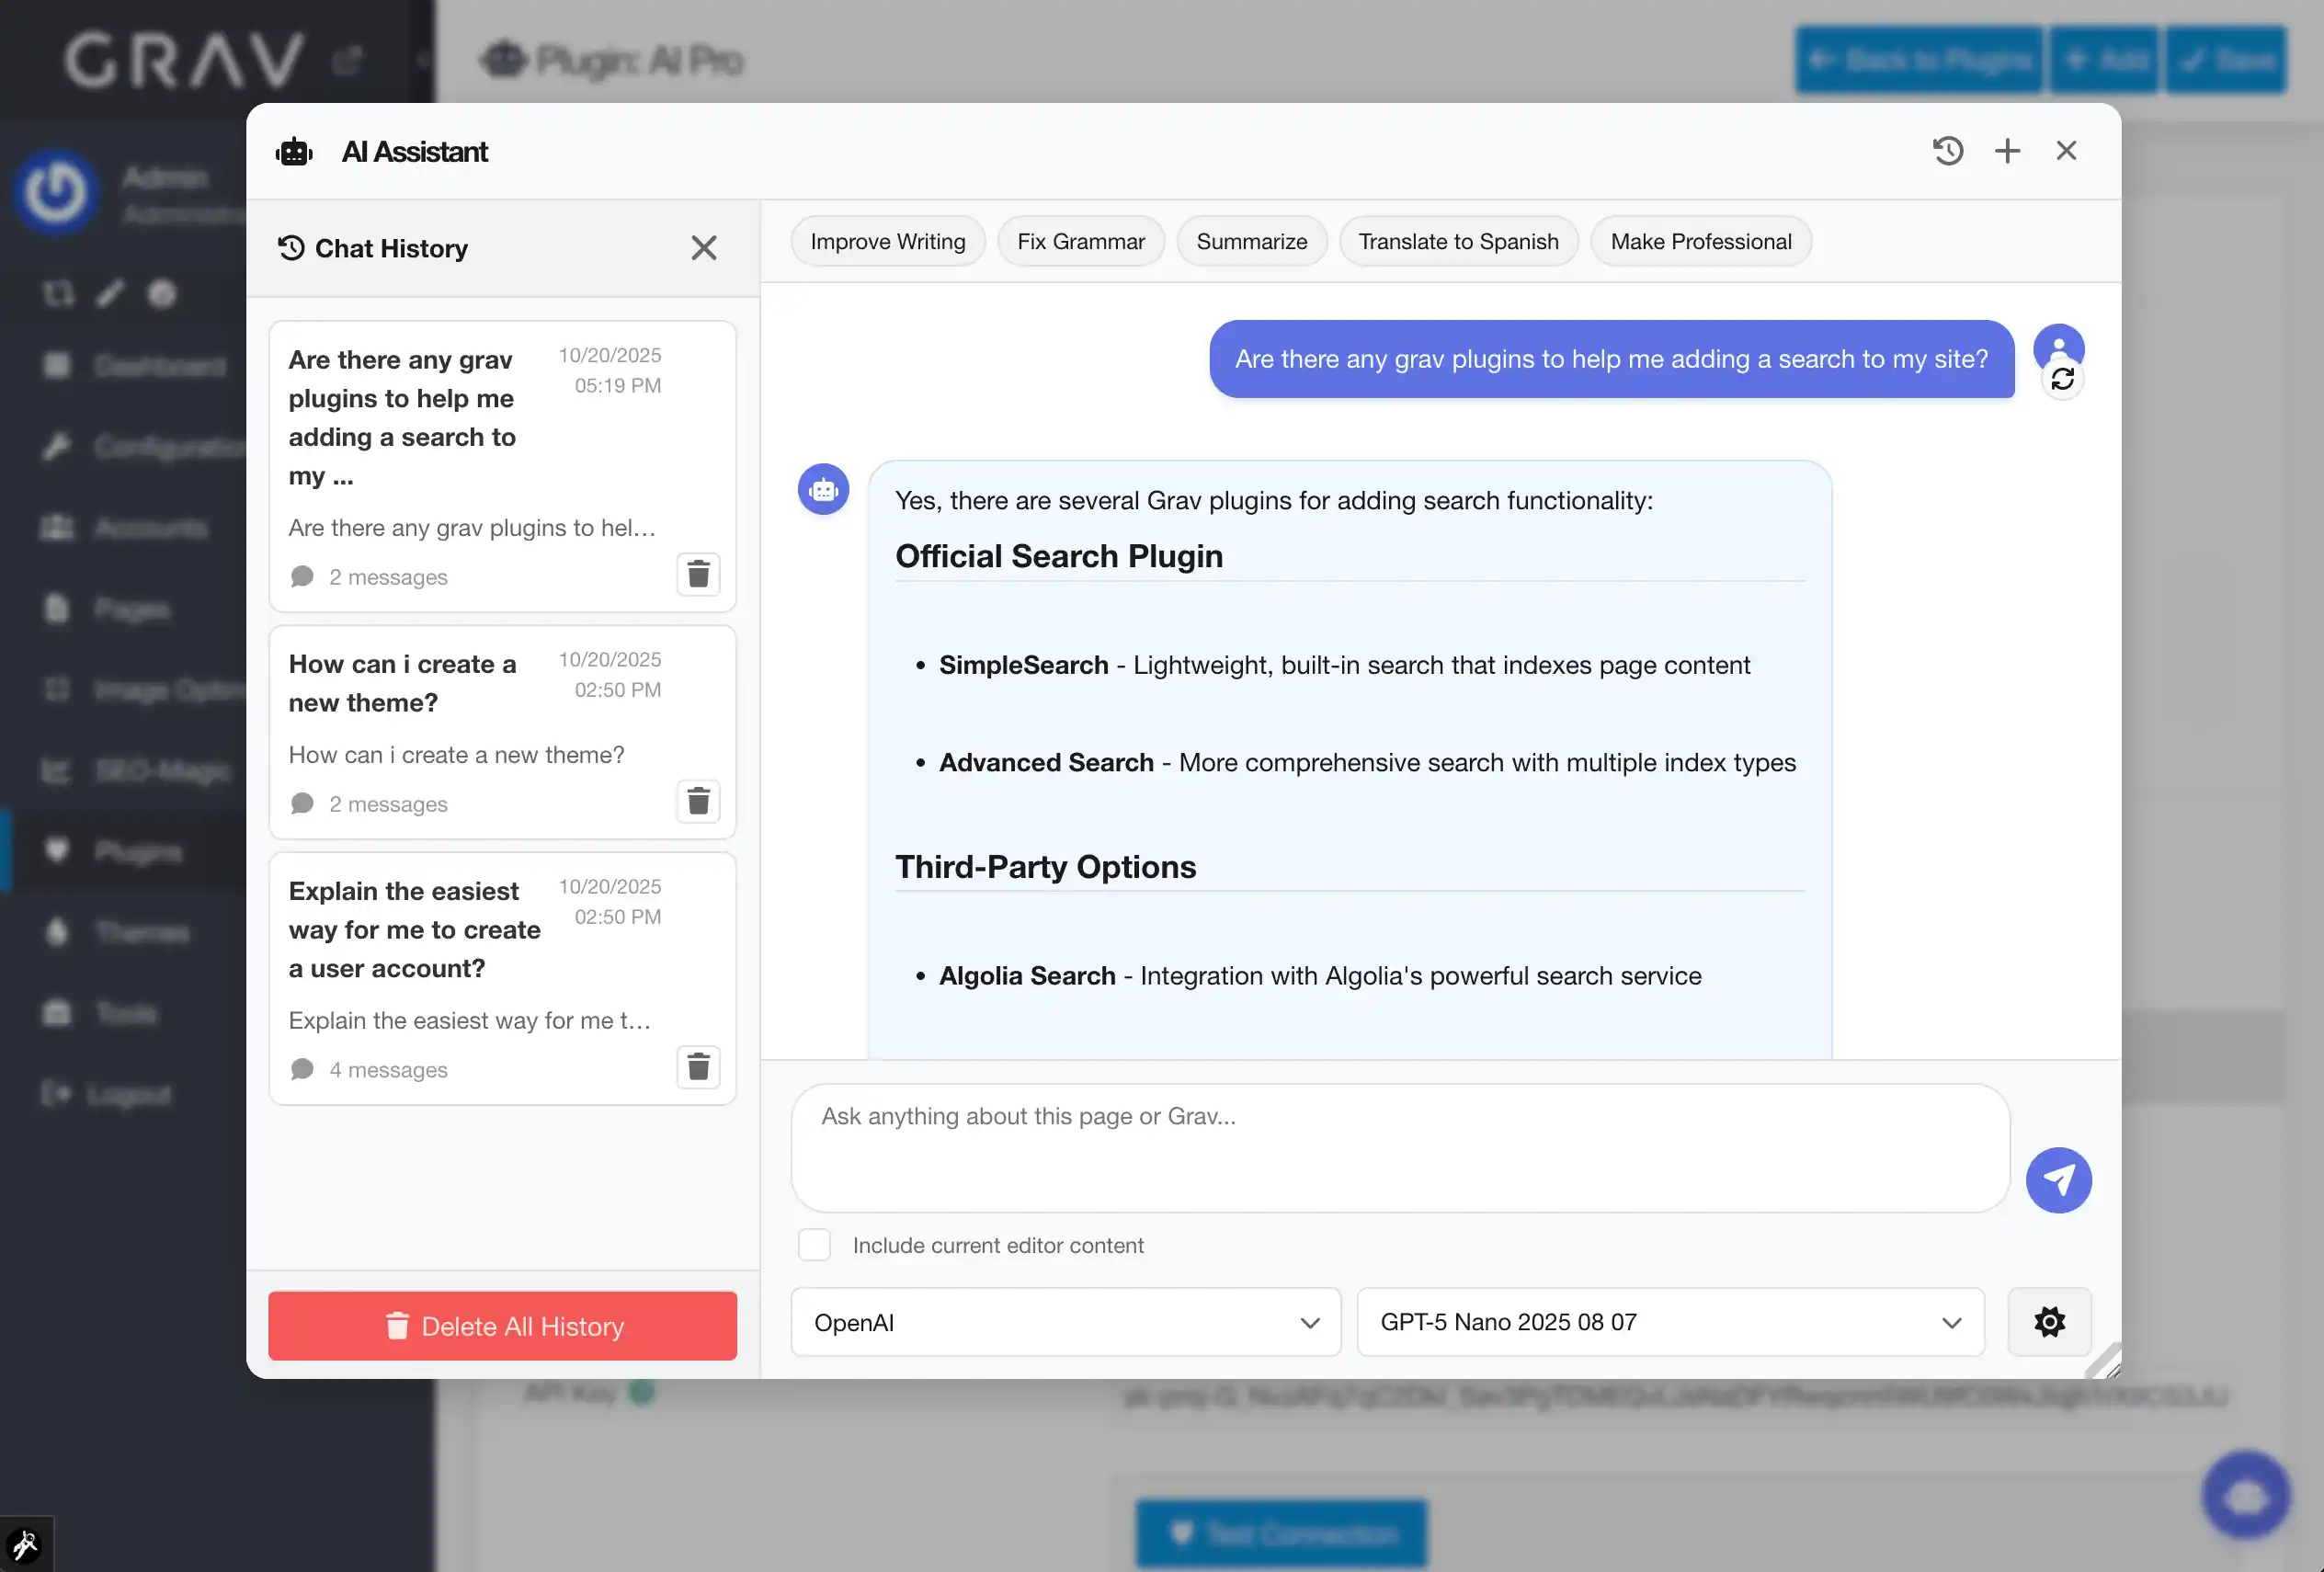Click the 'Ask anything about this page' input
This screenshot has width=2324, height=1572.
1399,1147
